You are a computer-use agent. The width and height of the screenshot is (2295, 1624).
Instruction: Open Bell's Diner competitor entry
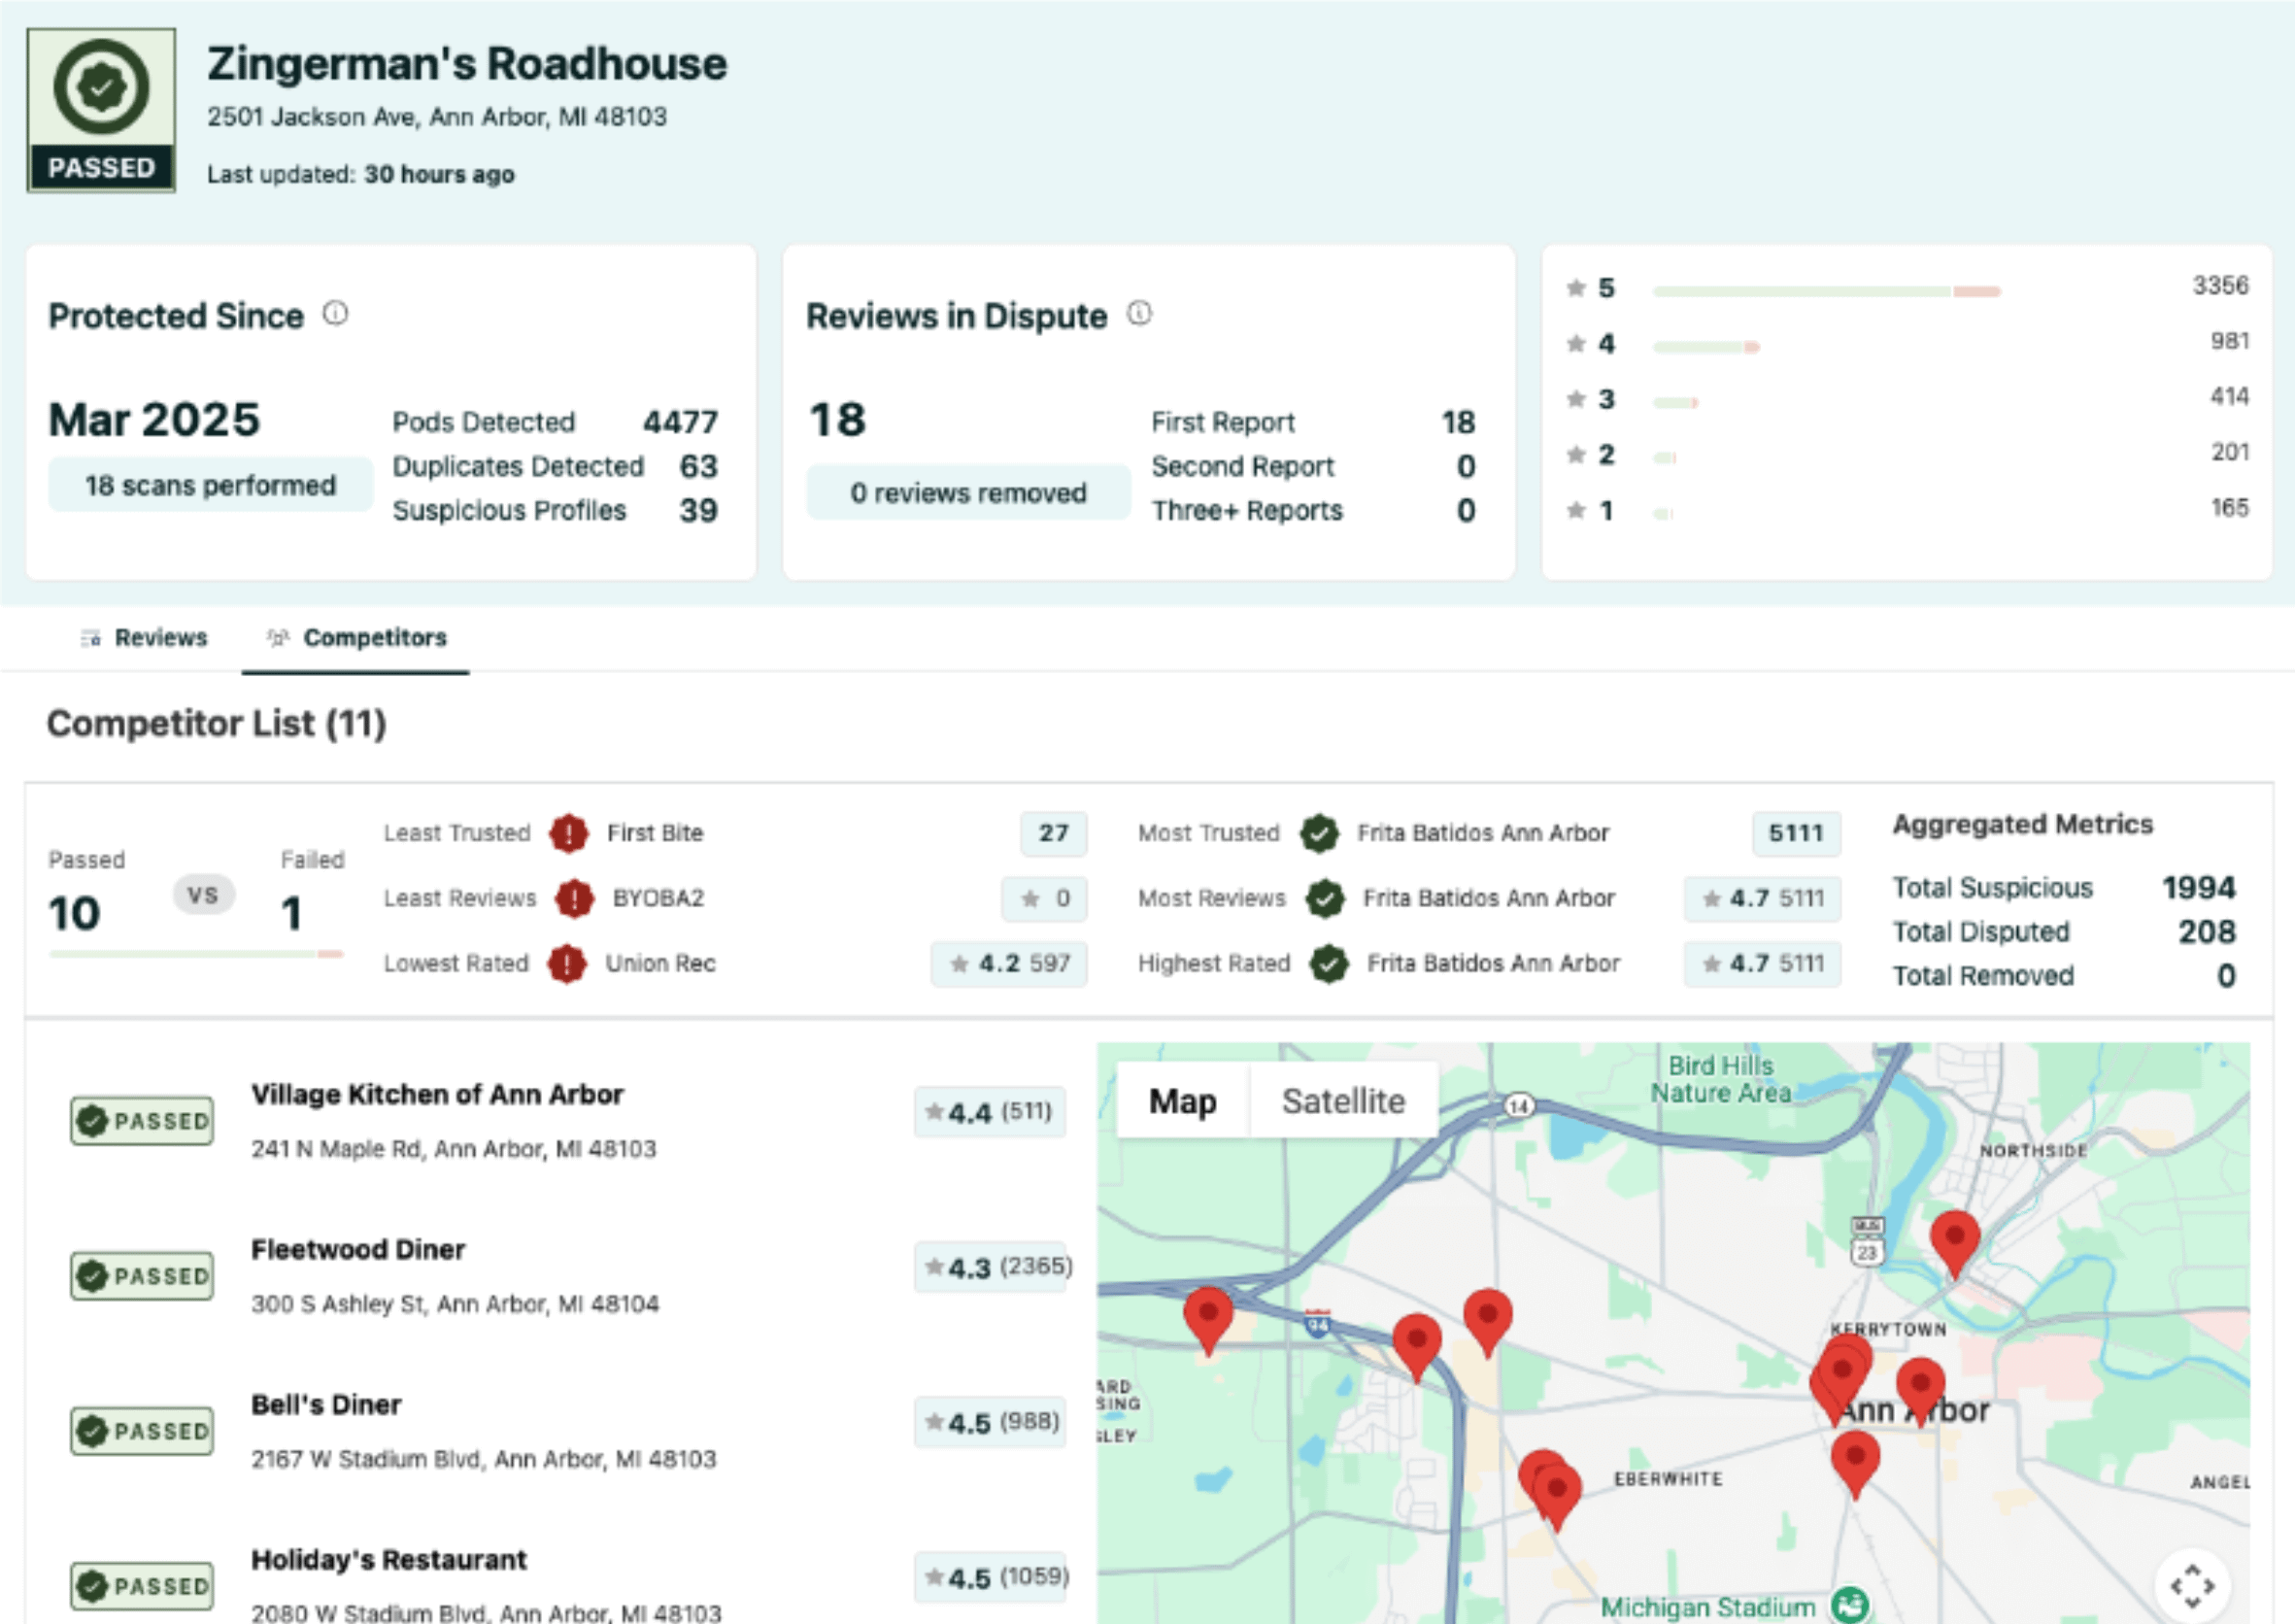point(326,1405)
